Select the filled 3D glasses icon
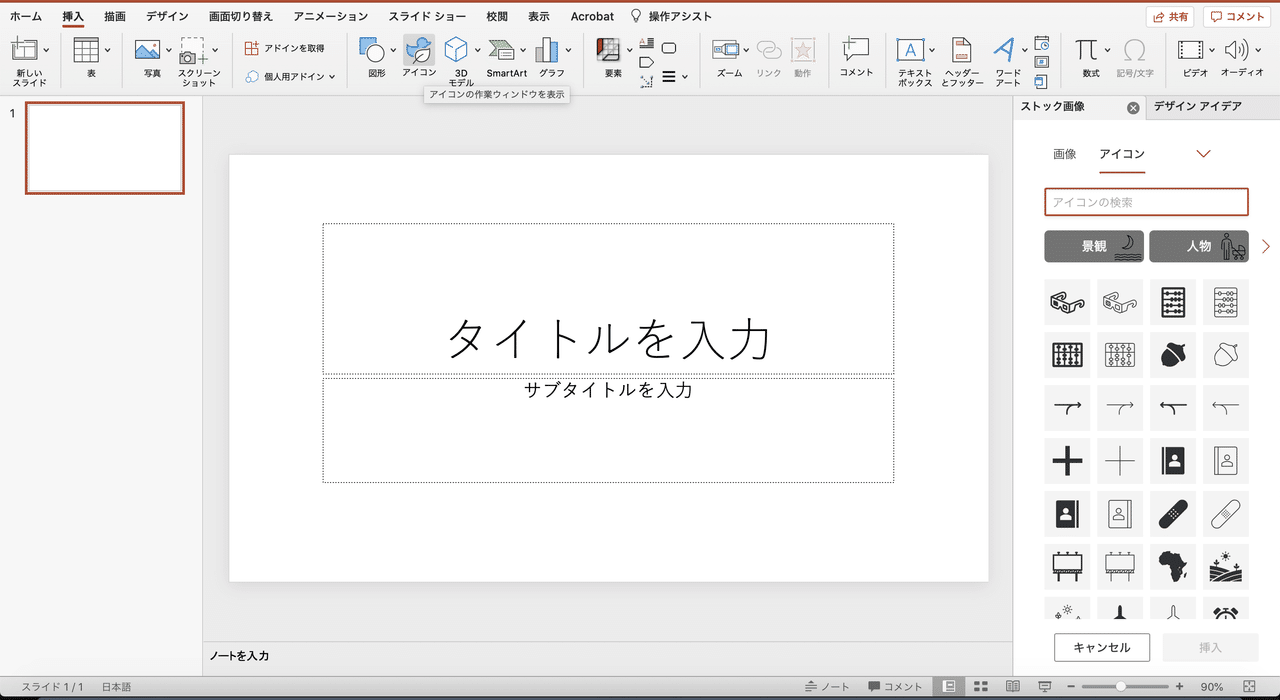This screenshot has width=1280, height=700. (1067, 301)
